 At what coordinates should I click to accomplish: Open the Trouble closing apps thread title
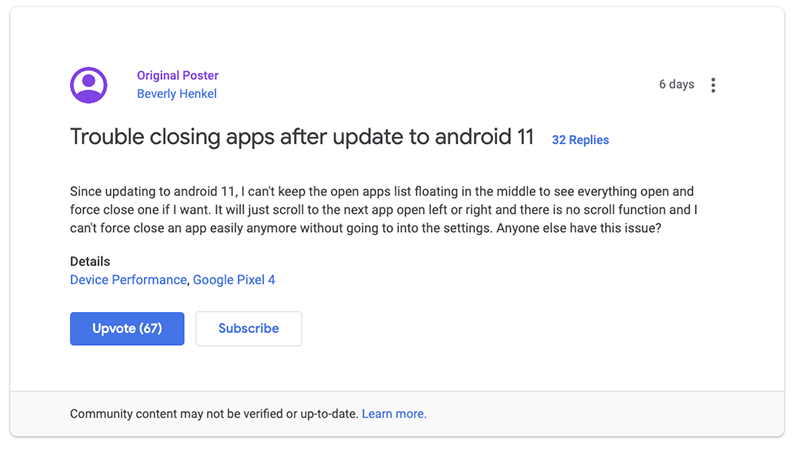(302, 137)
